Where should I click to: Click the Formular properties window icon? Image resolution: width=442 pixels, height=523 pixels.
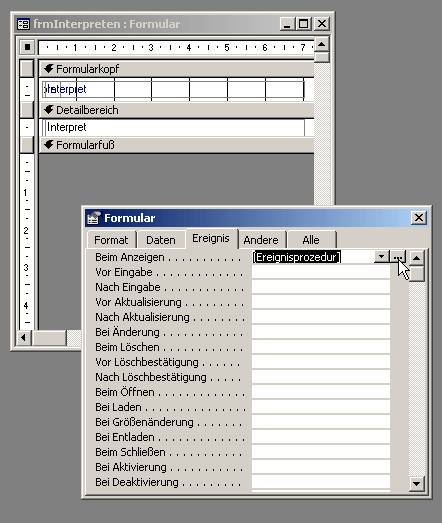point(94,218)
